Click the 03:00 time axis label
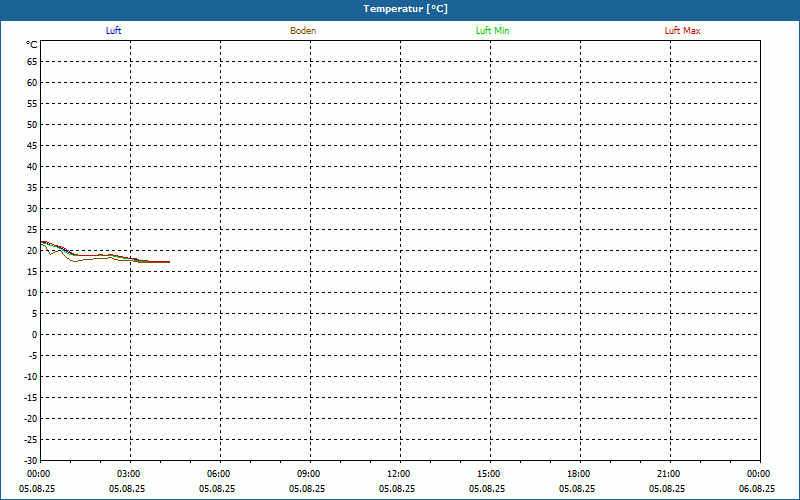This screenshot has width=800, height=500. pos(131,474)
